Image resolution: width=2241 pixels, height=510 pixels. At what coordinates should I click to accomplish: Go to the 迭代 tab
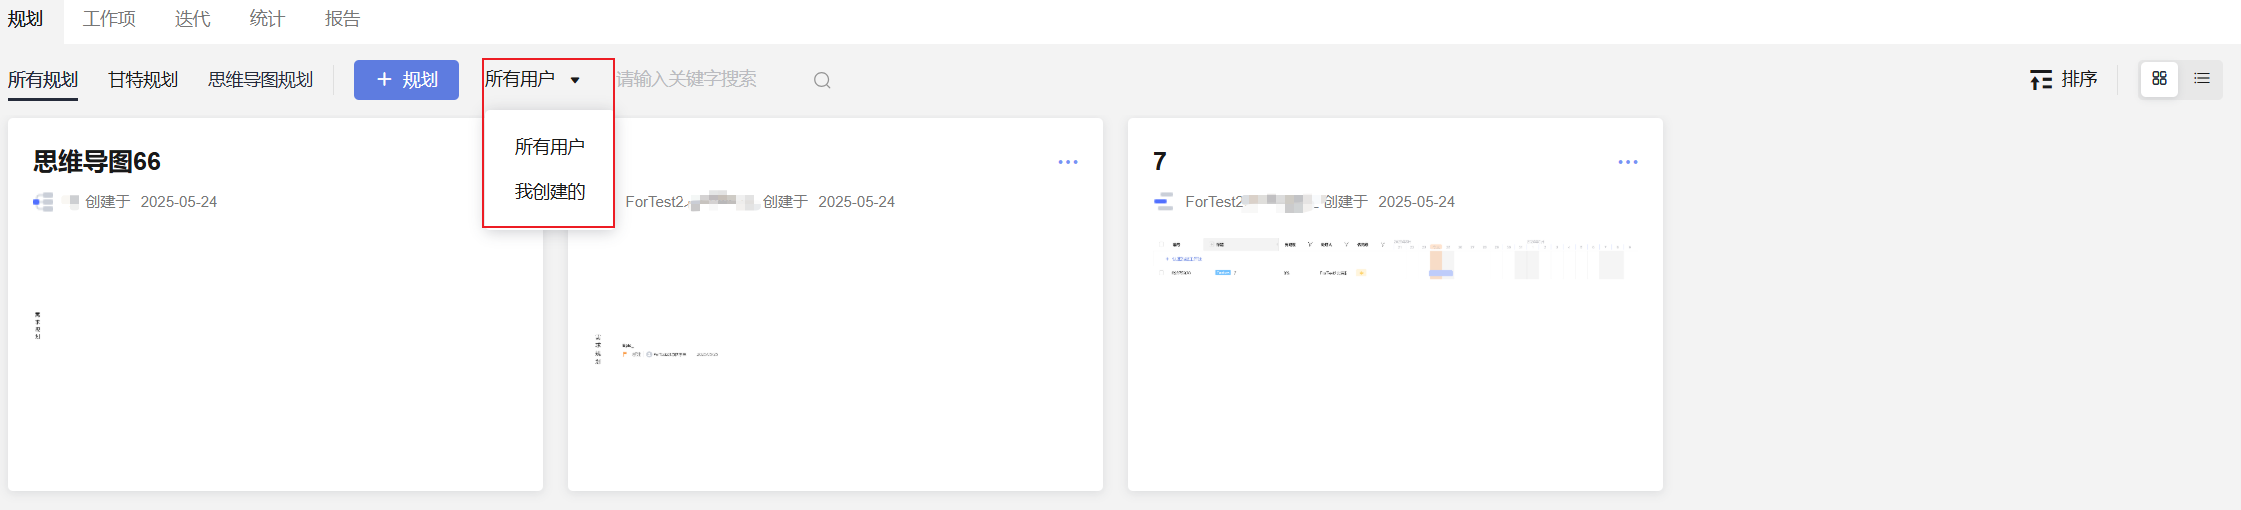(x=192, y=19)
